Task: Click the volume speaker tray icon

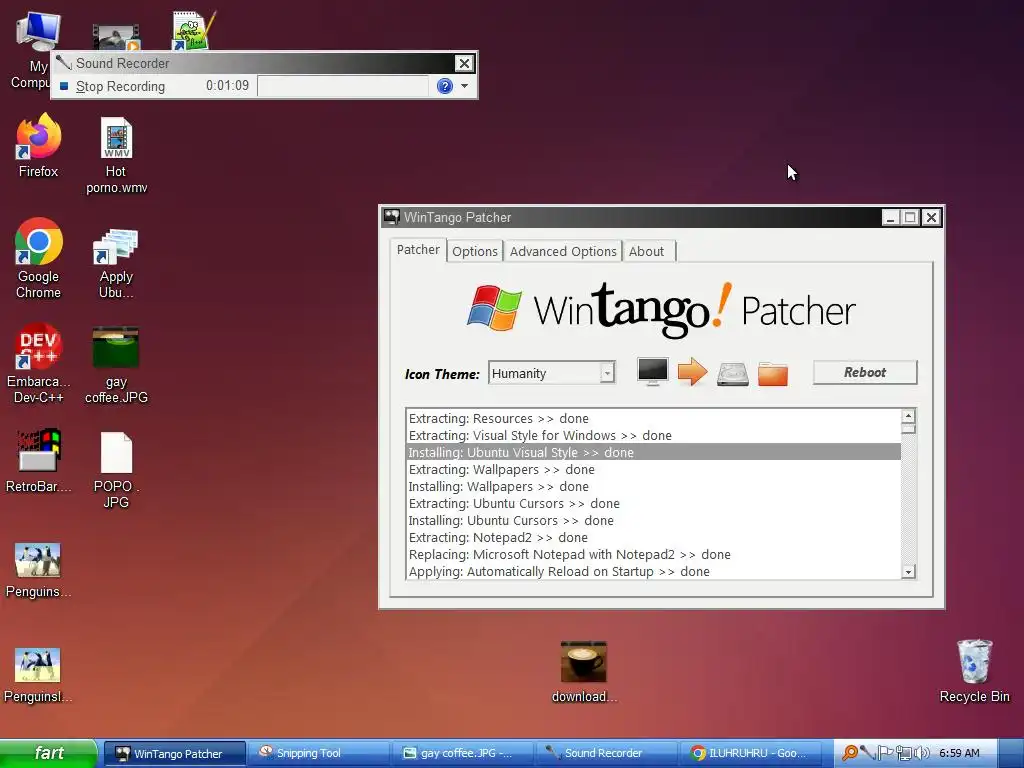Action: point(921,753)
